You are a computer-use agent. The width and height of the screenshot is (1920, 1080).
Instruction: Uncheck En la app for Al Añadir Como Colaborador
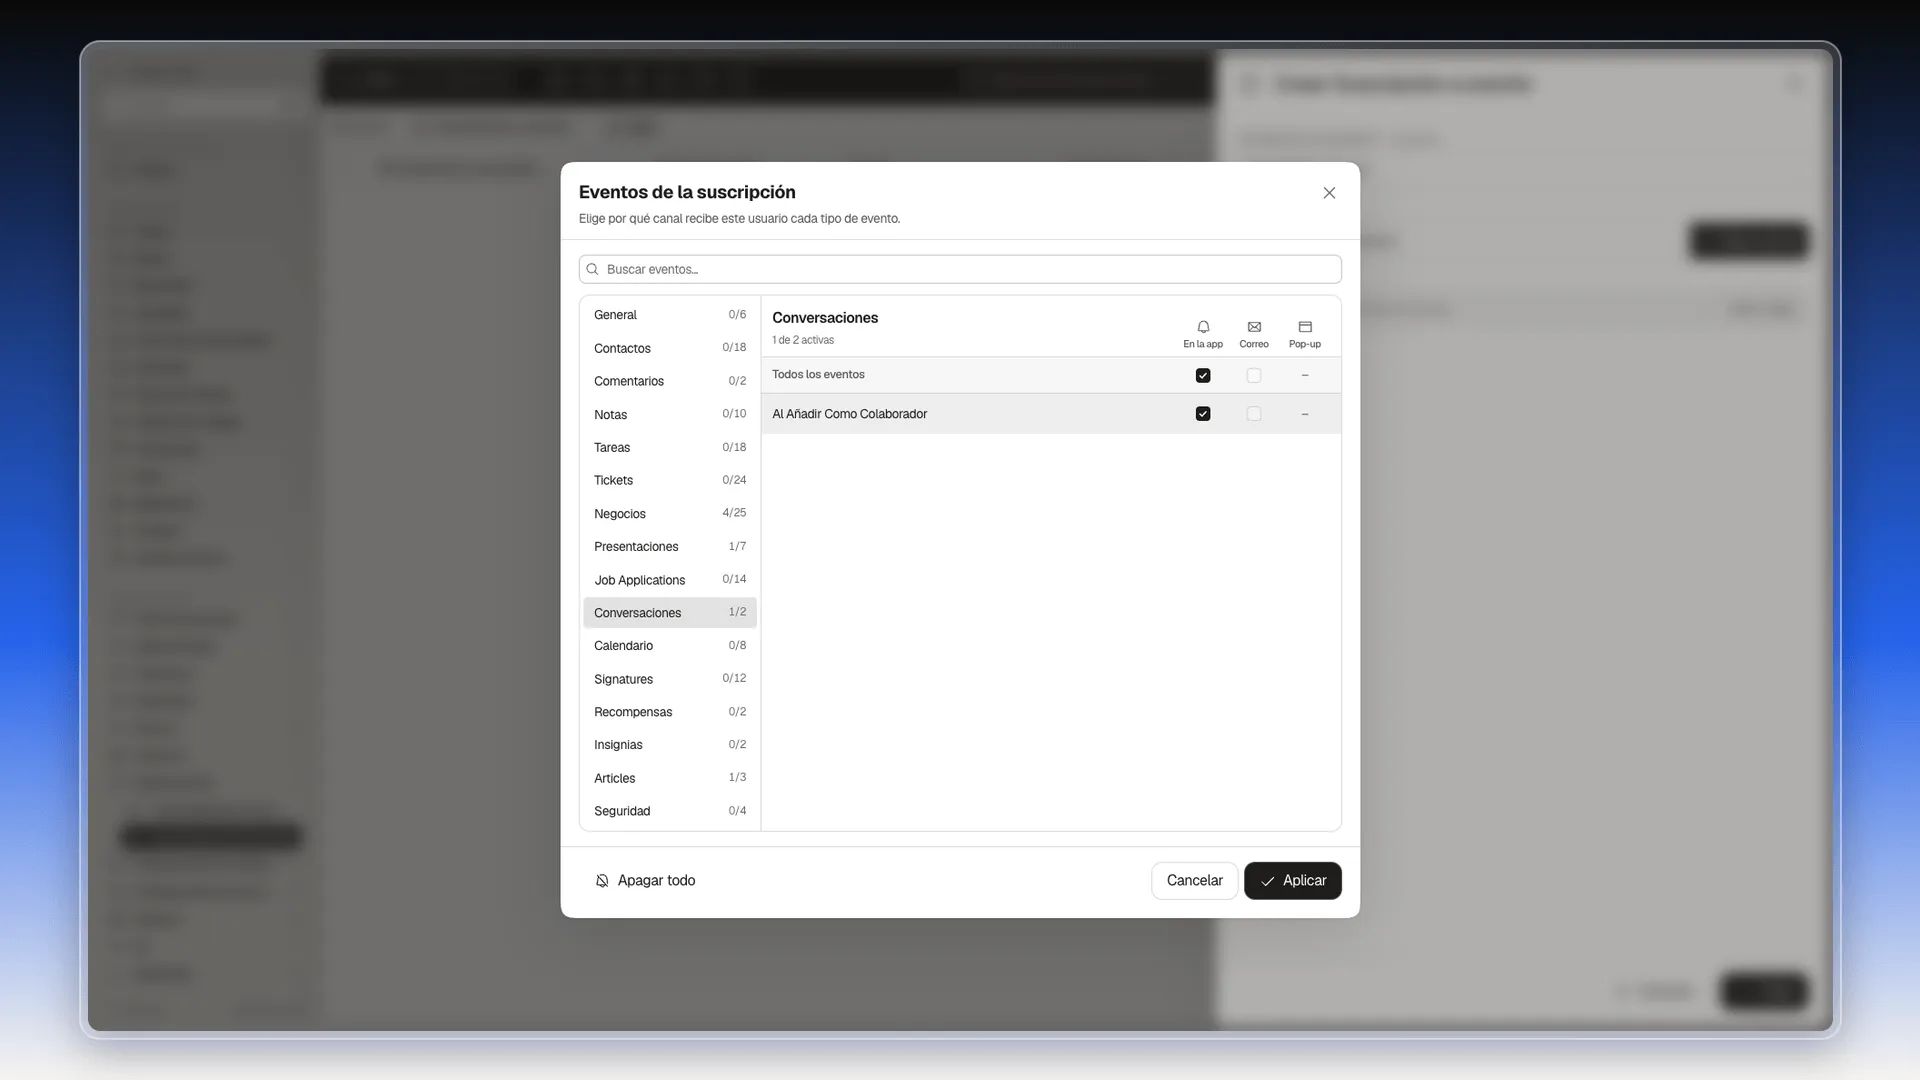[1203, 414]
